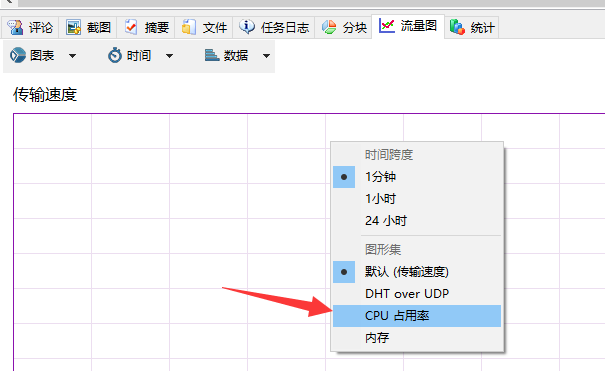Image resolution: width=605 pixels, height=371 pixels.
Task: Click the 摘要 checkmark document icon
Action: click(131, 27)
